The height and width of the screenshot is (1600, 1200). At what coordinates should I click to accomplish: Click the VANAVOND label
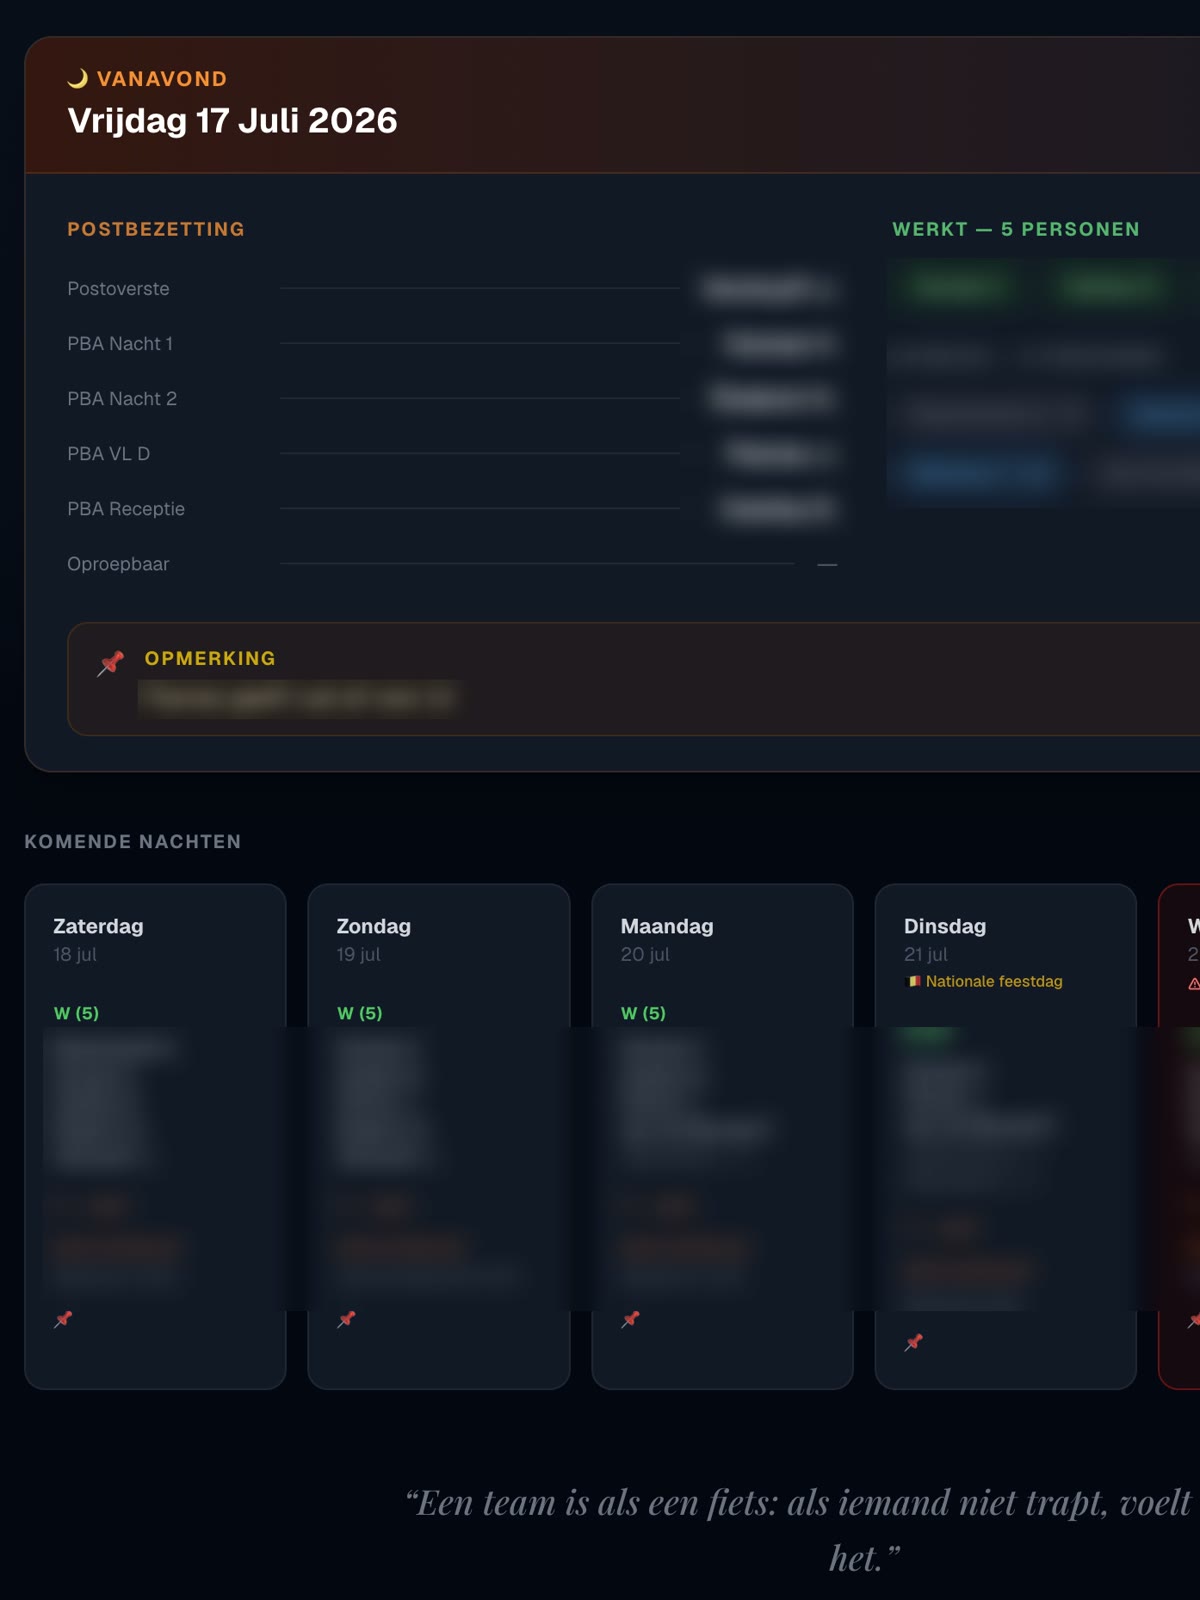pyautogui.click(x=162, y=79)
